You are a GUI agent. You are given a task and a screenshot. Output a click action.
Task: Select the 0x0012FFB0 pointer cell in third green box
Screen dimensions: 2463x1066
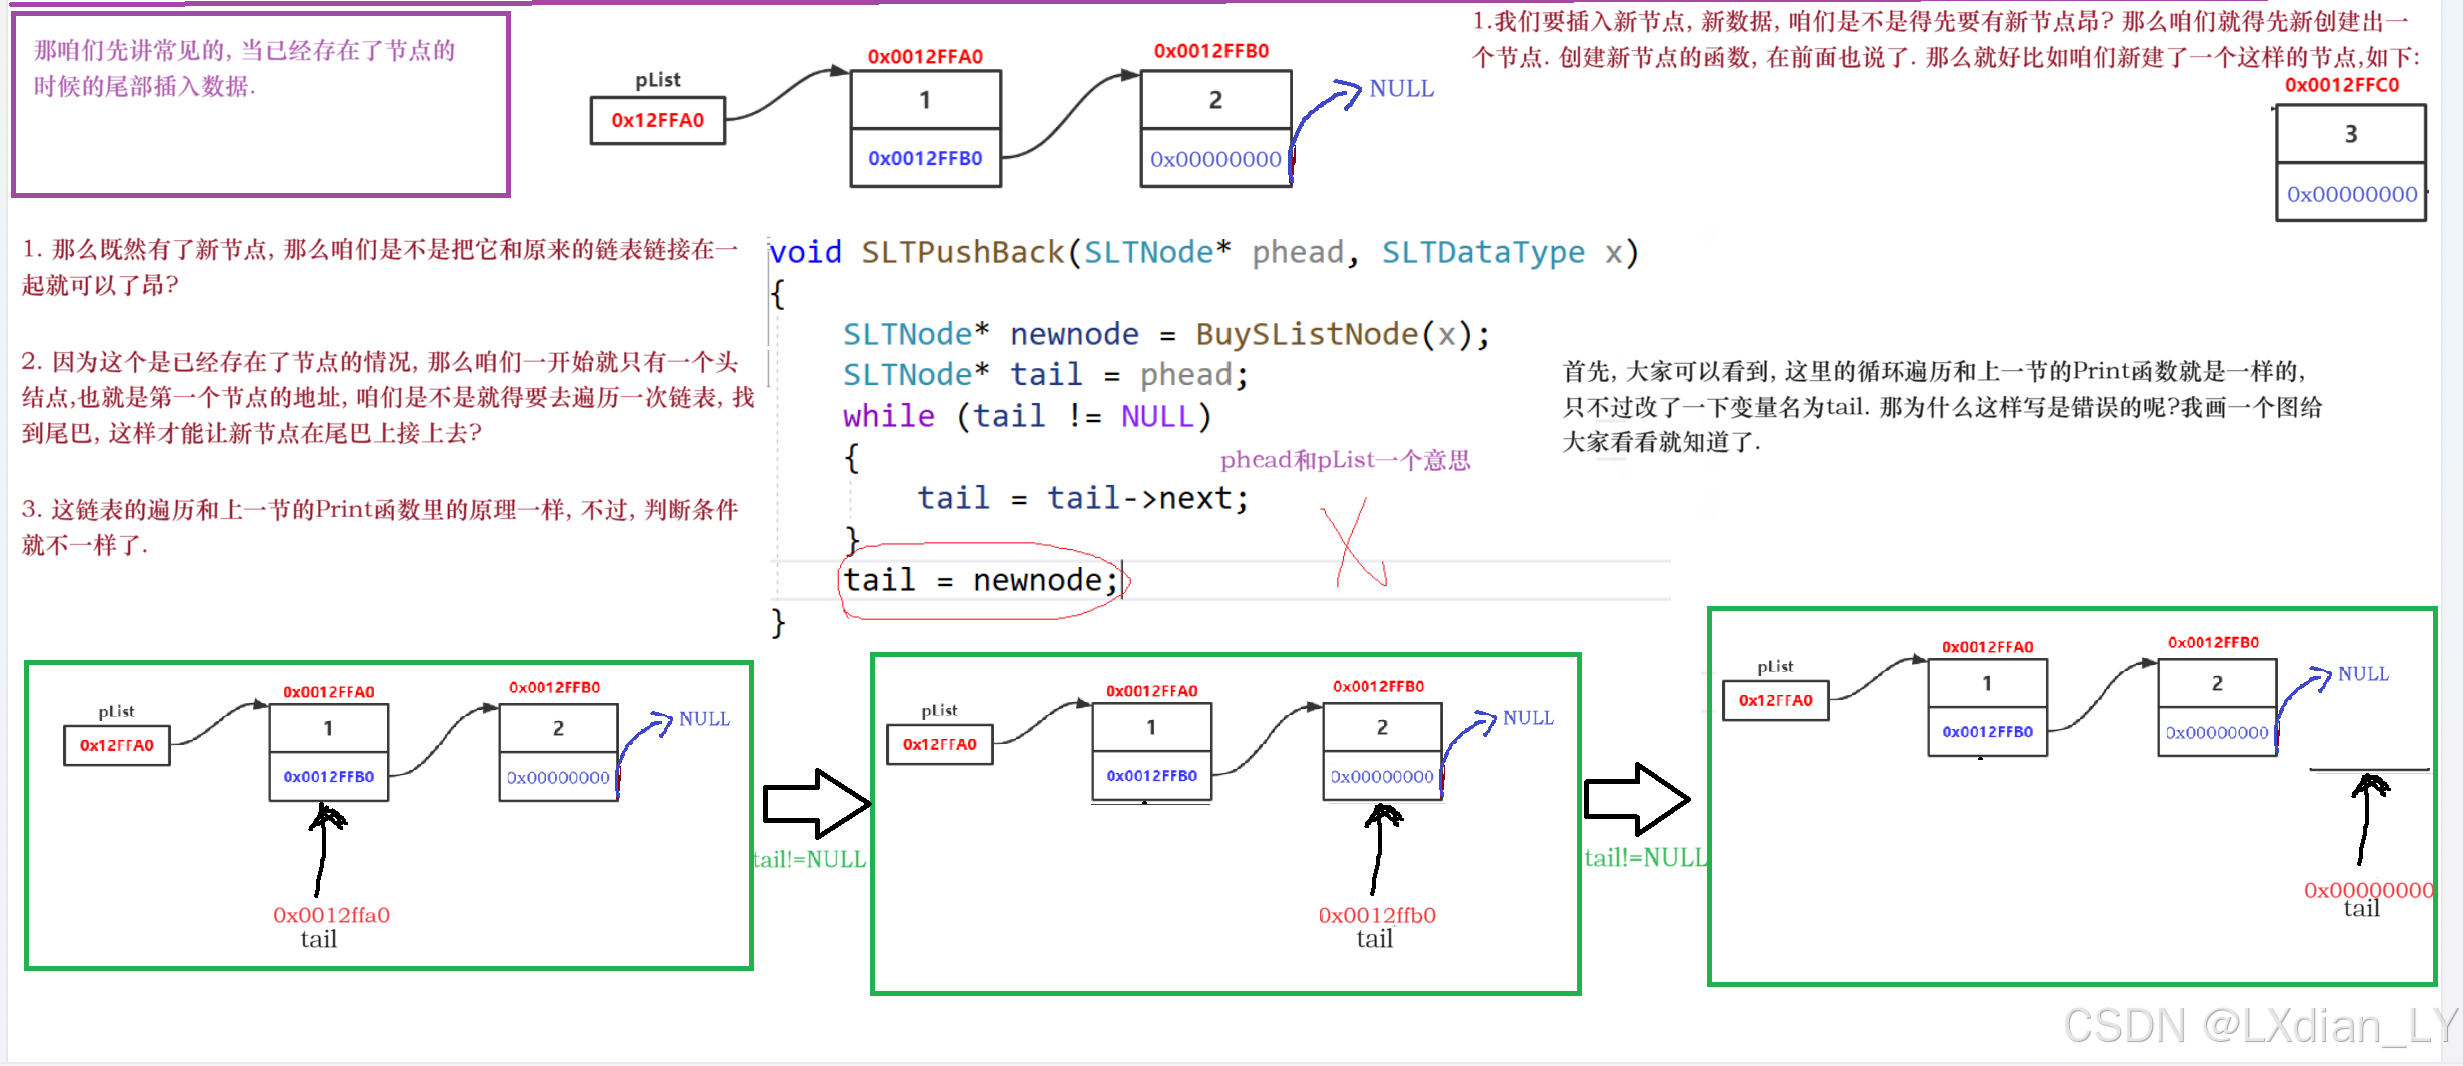pos(1987,732)
